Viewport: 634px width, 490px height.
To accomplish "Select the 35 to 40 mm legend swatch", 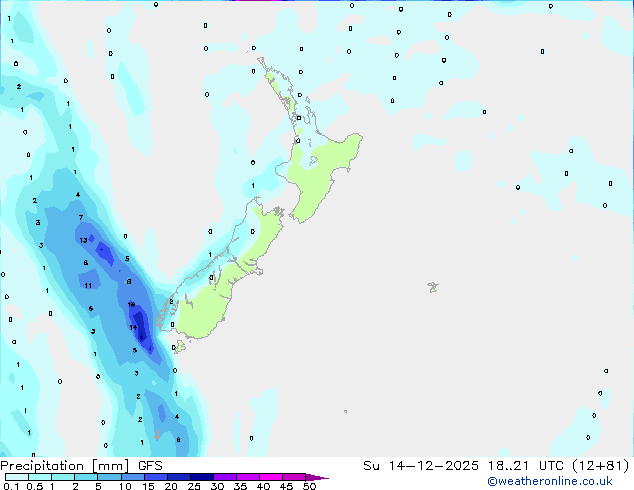I will 247,477.
